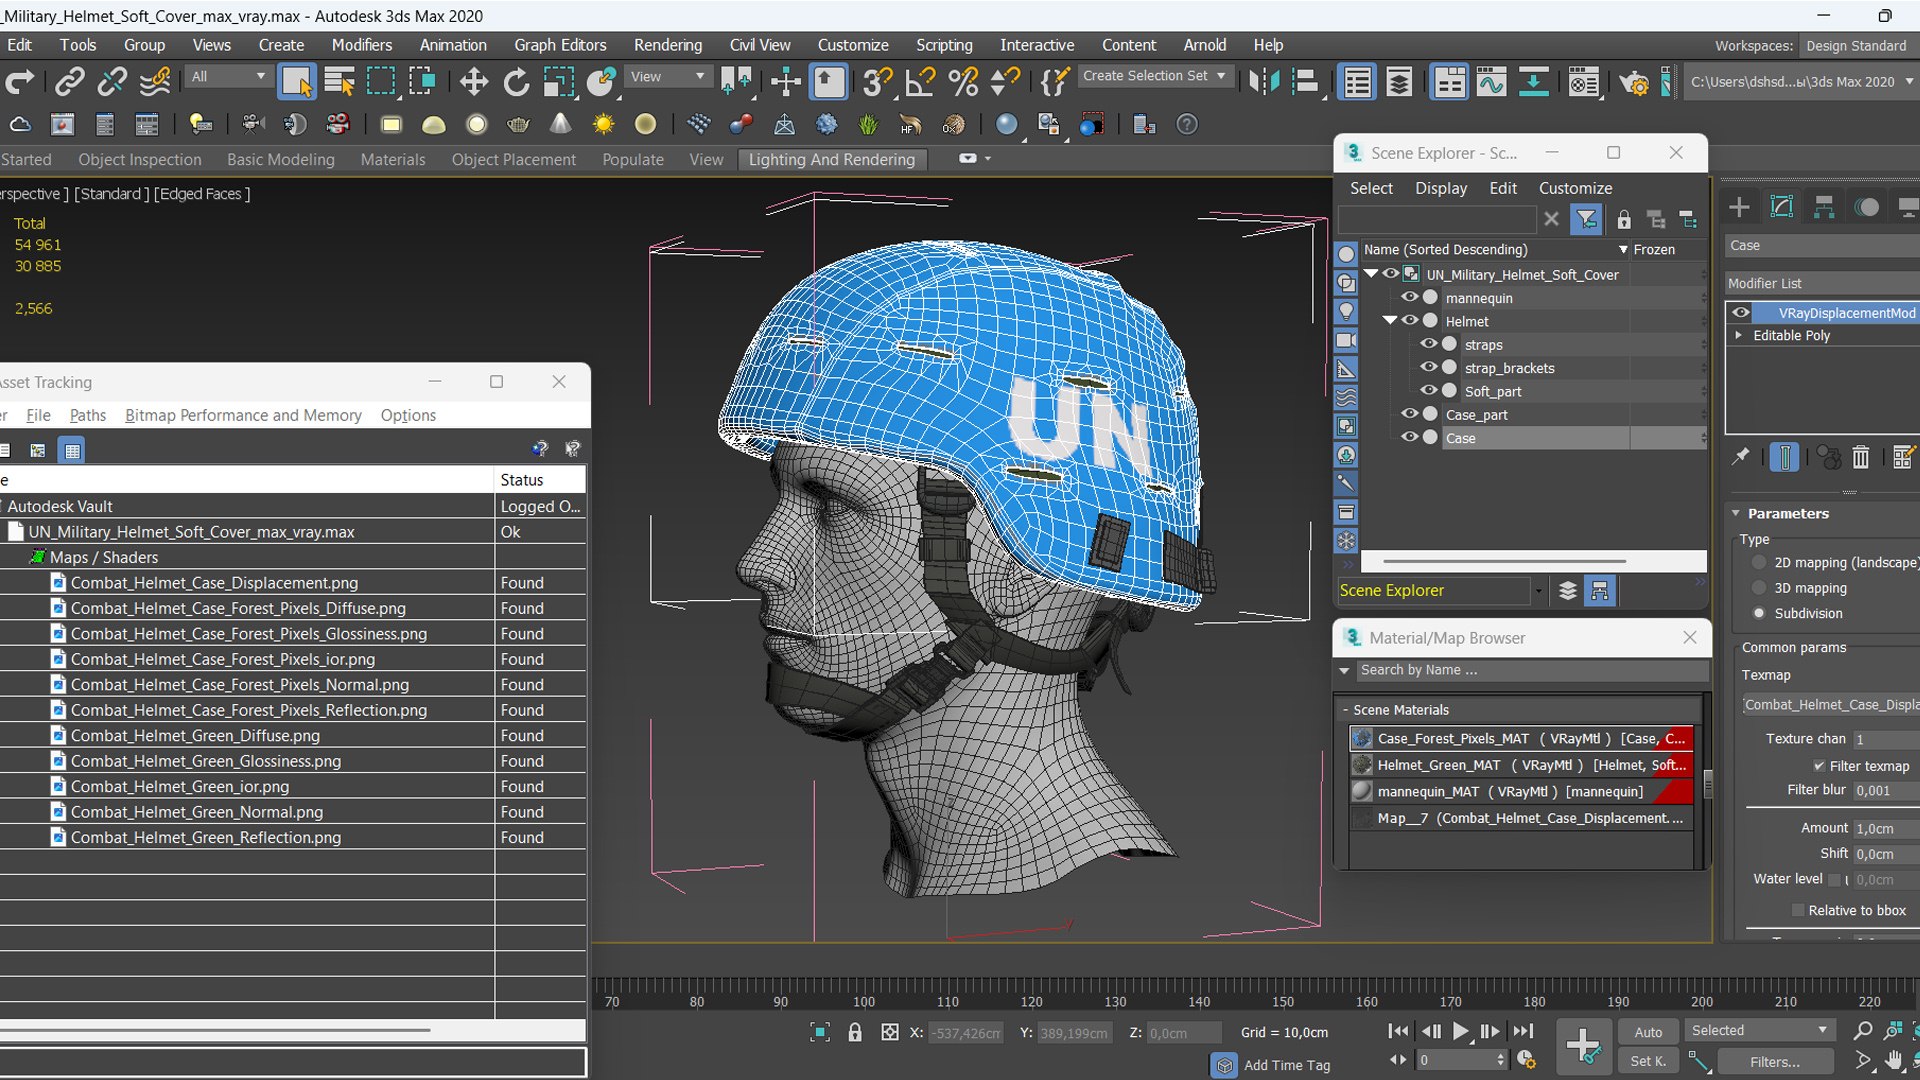
Task: Select the Redo arrow icon
Action: coord(19,81)
